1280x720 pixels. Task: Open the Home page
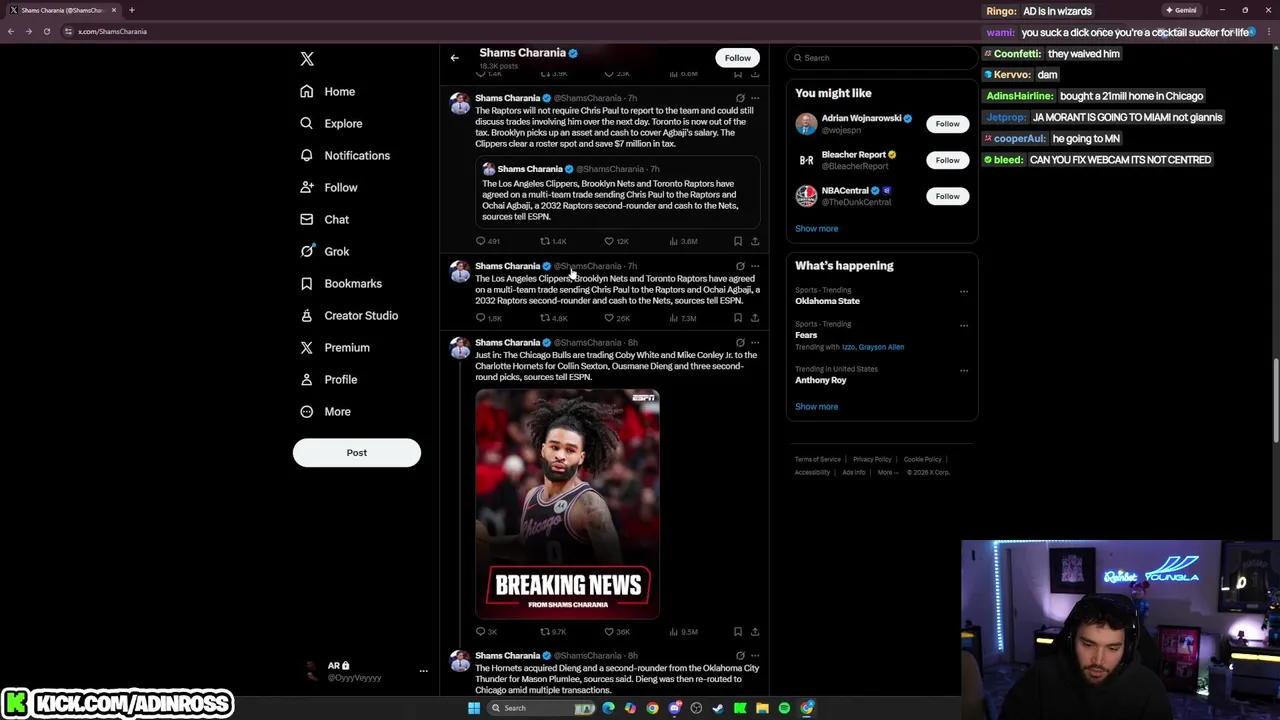coord(328,91)
